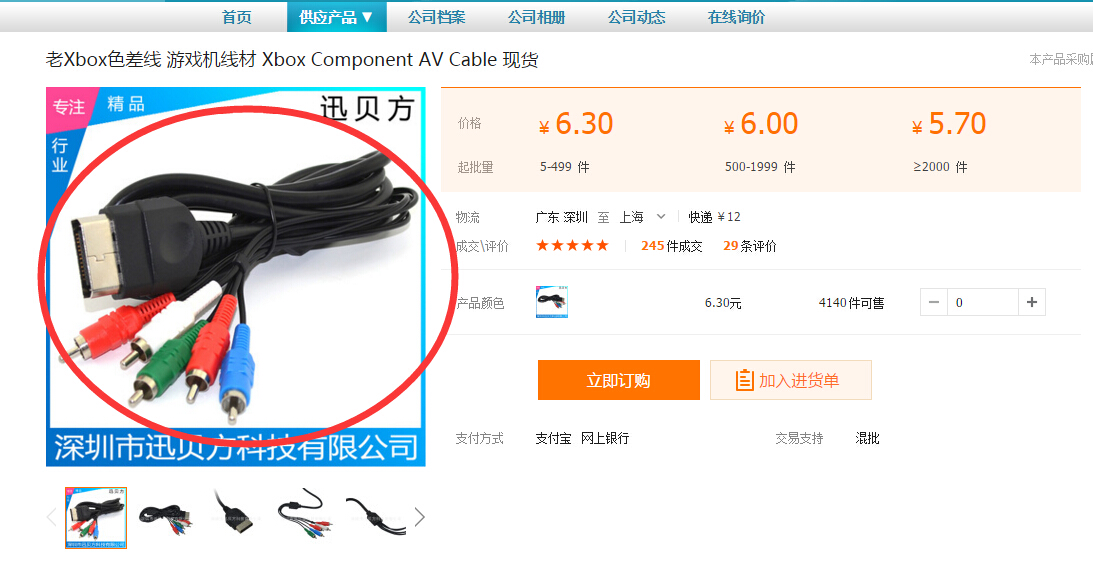1093x562 pixels.
Task: Select the product color swatch image
Action: 552,302
